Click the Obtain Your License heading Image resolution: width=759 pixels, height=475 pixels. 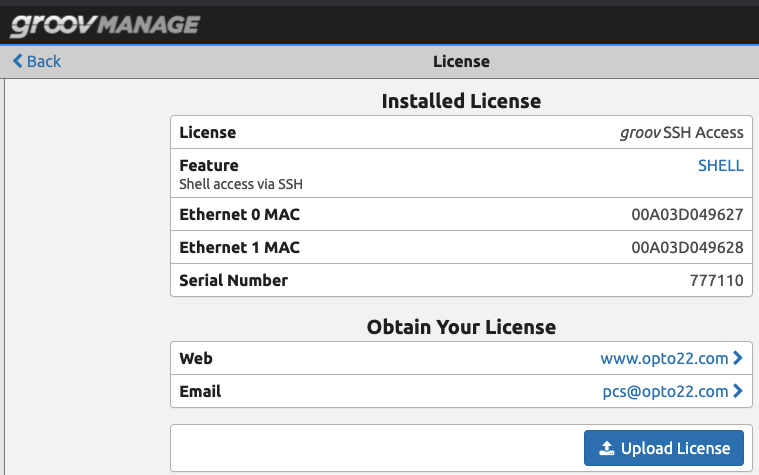tap(461, 327)
